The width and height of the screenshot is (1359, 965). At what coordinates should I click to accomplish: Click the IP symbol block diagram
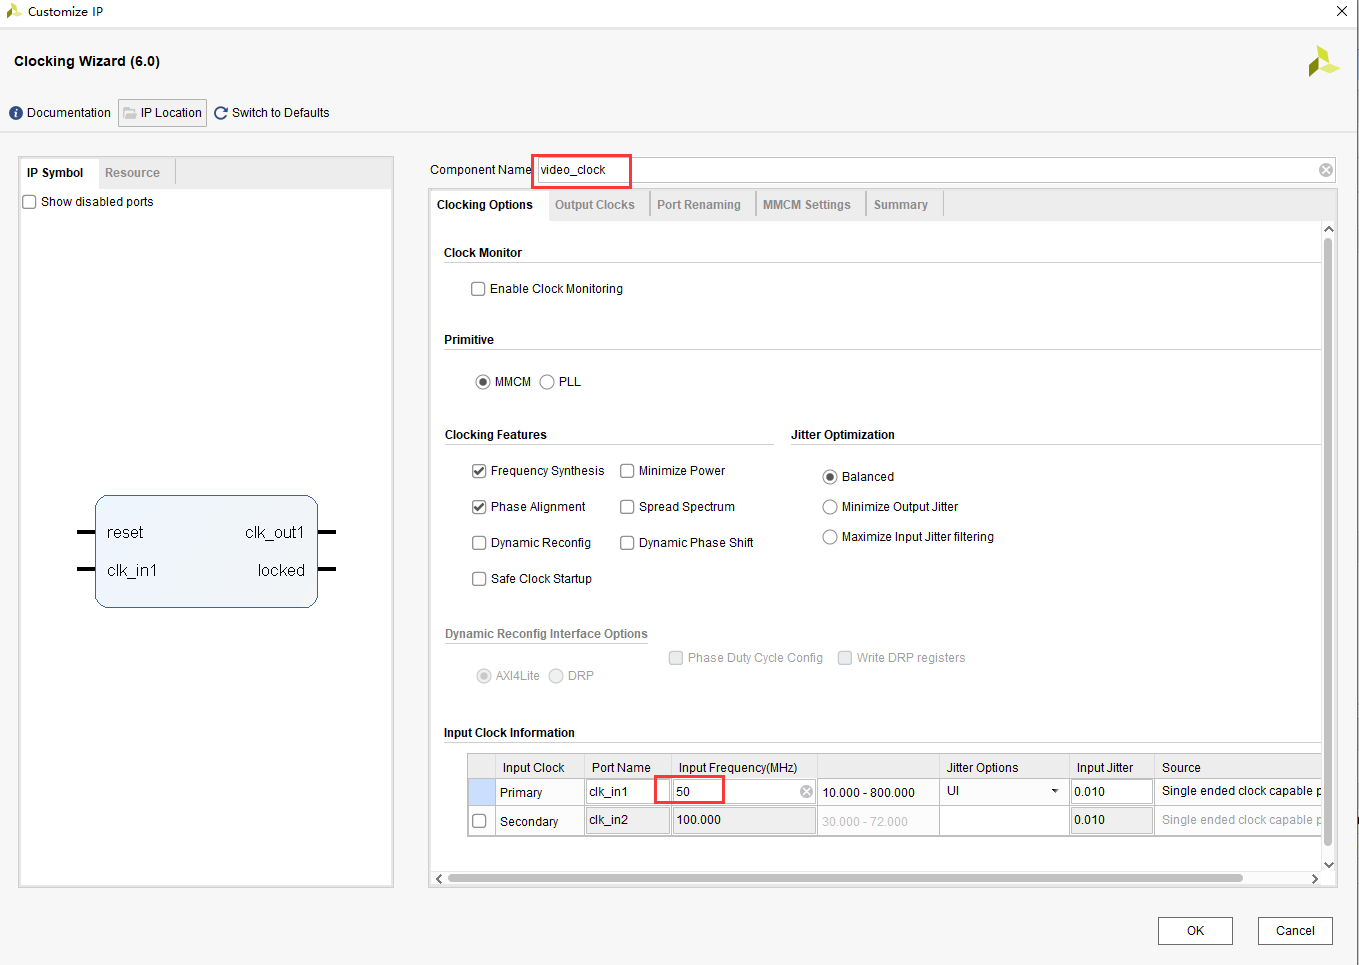click(206, 551)
